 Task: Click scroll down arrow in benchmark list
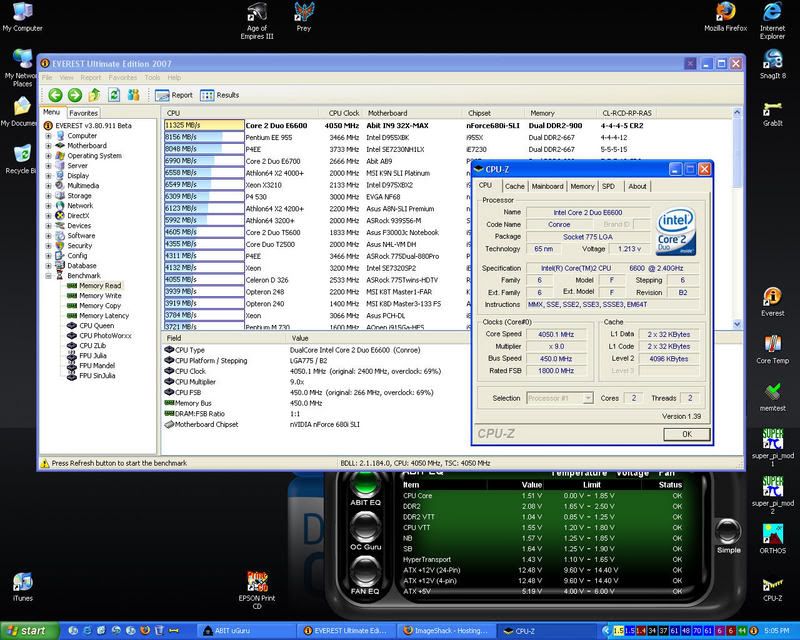click(x=737, y=324)
